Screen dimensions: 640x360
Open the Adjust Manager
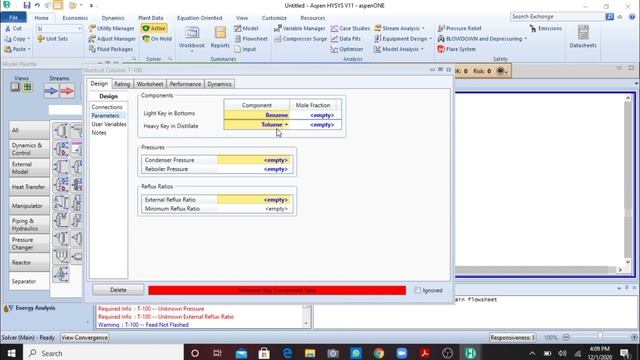(x=112, y=39)
